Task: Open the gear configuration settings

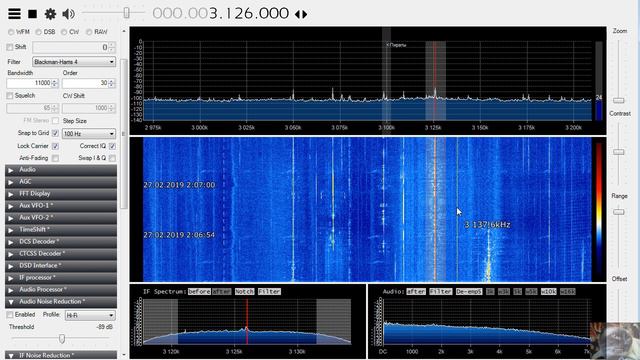Action: [50, 14]
